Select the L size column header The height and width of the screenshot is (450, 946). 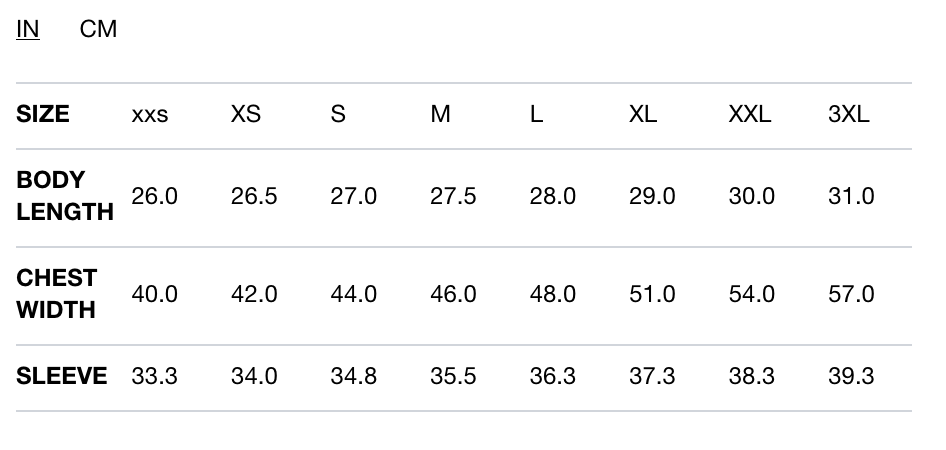(x=536, y=114)
